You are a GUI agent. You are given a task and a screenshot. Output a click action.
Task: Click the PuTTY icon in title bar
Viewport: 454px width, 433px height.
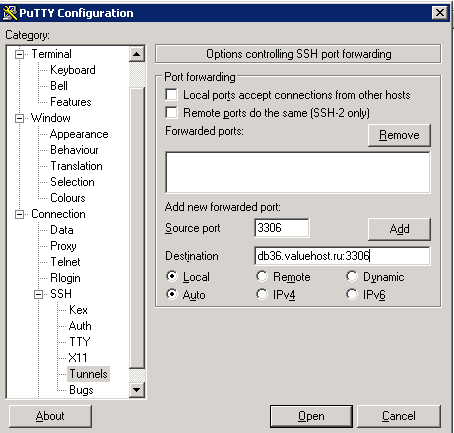(9, 13)
